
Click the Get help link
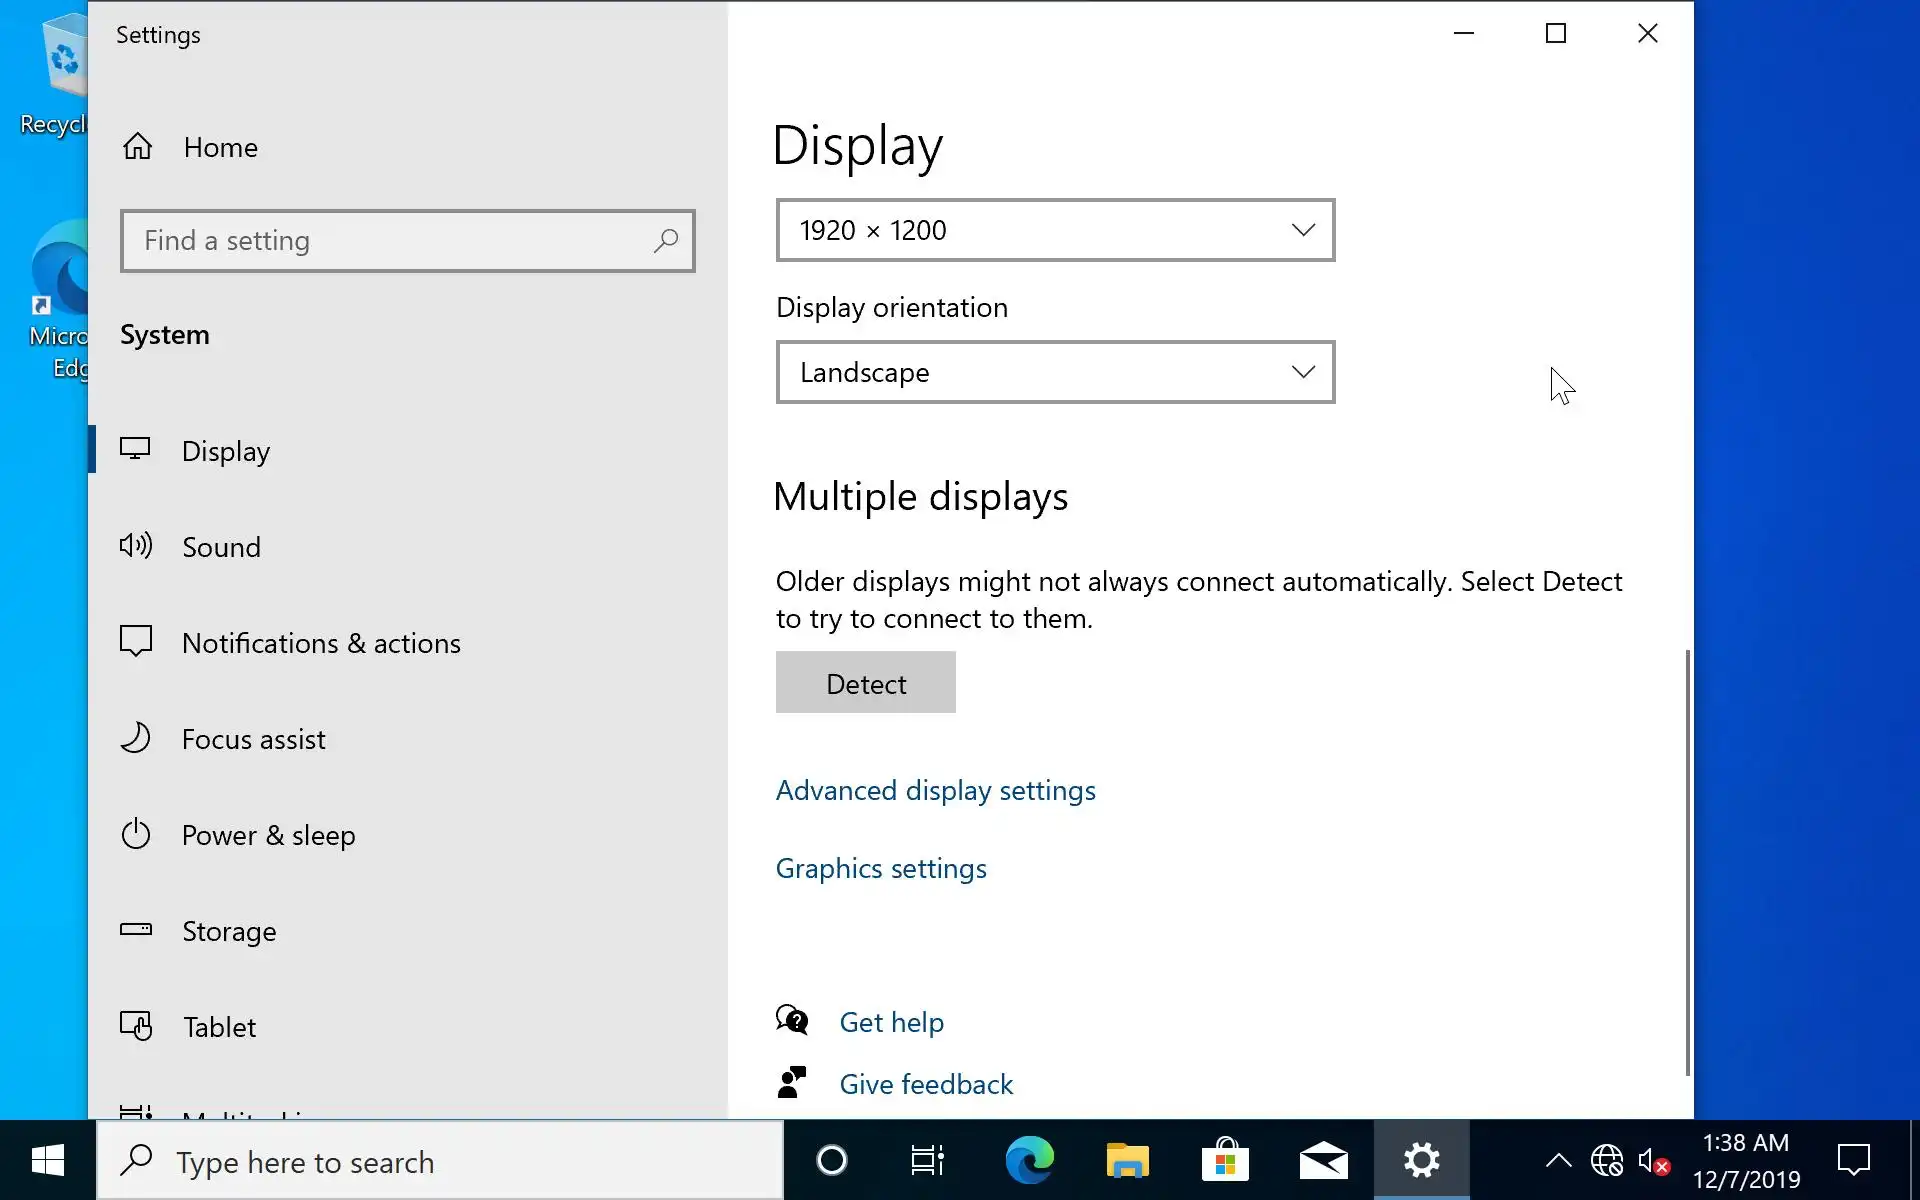(891, 1022)
